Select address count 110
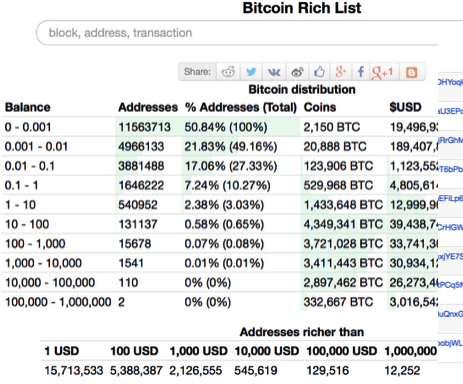Viewport: 463px width, 384px height. (128, 282)
